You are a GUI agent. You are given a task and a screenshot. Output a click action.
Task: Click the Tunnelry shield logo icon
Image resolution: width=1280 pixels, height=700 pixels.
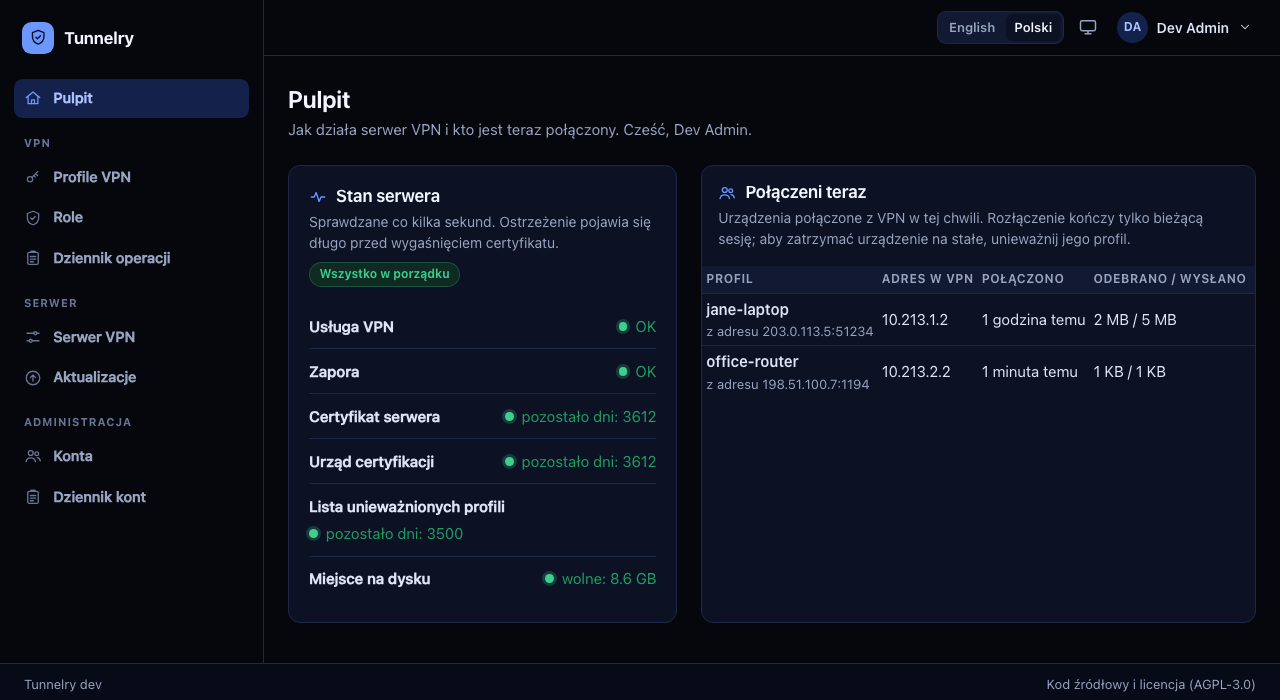click(38, 38)
